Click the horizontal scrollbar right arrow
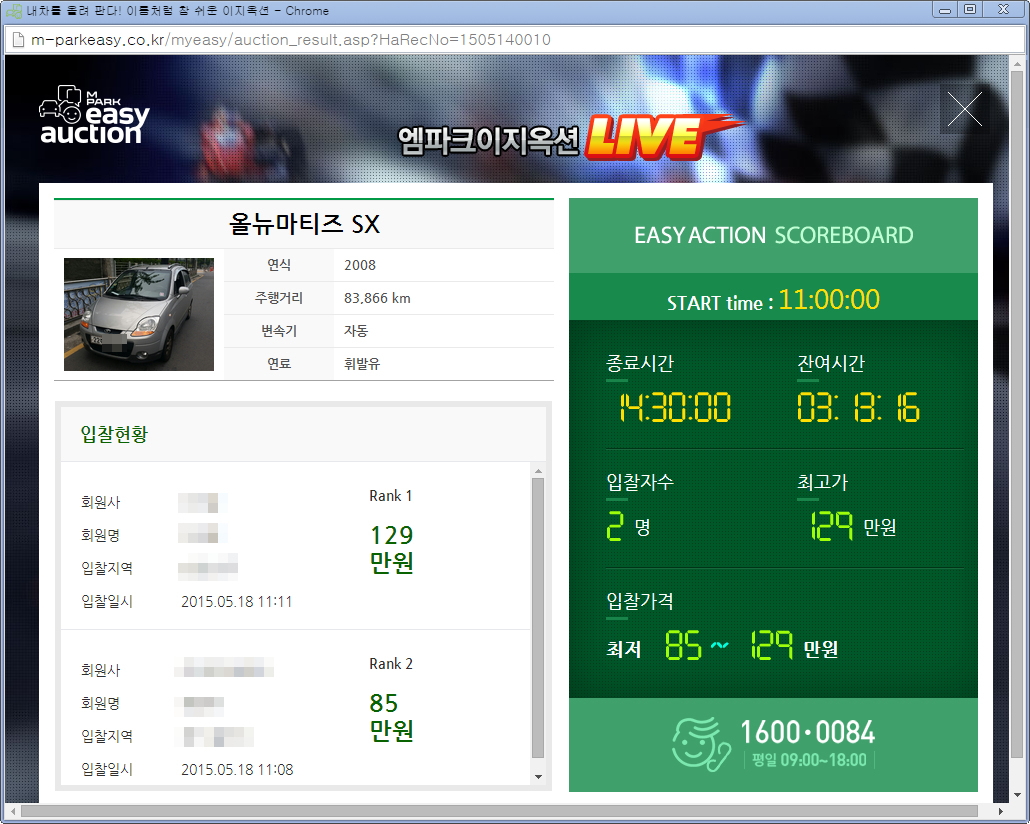This screenshot has width=1030, height=824. (1000, 812)
